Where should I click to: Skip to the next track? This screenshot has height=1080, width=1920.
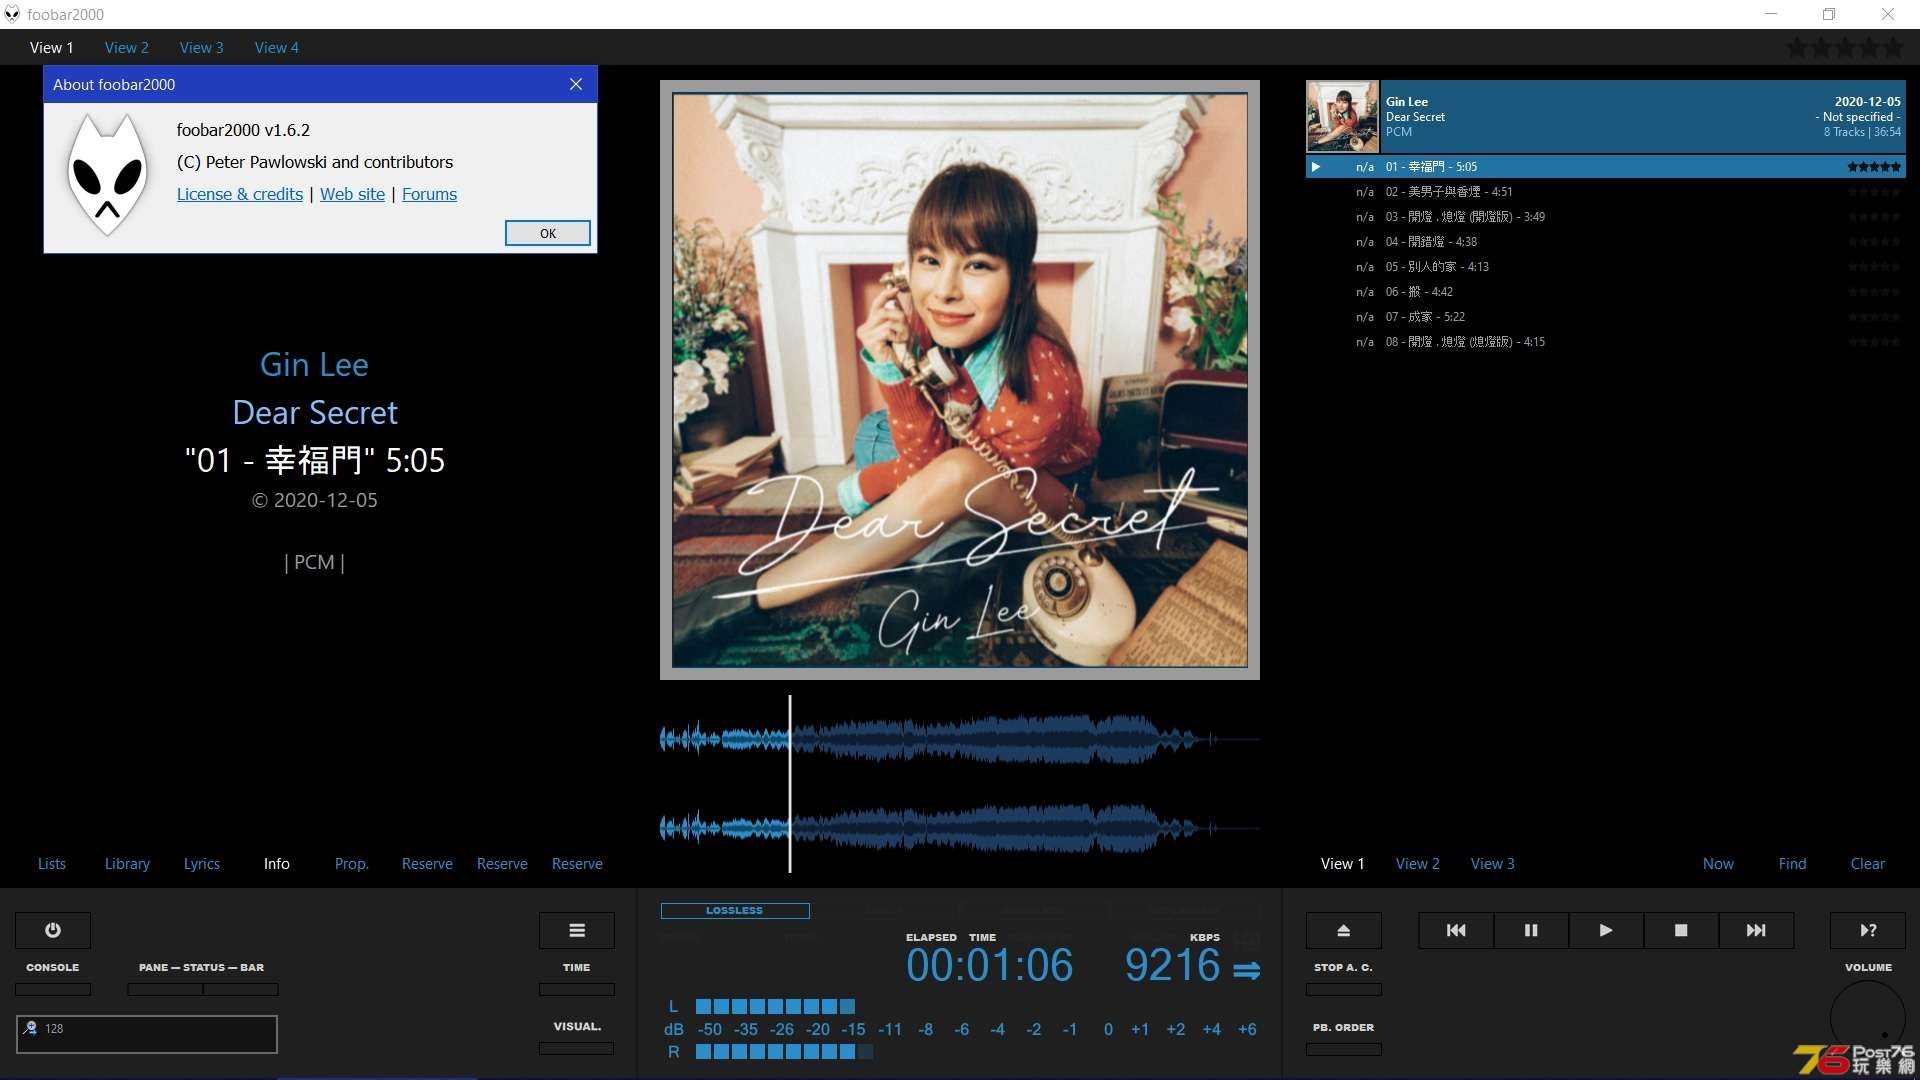click(x=1756, y=930)
